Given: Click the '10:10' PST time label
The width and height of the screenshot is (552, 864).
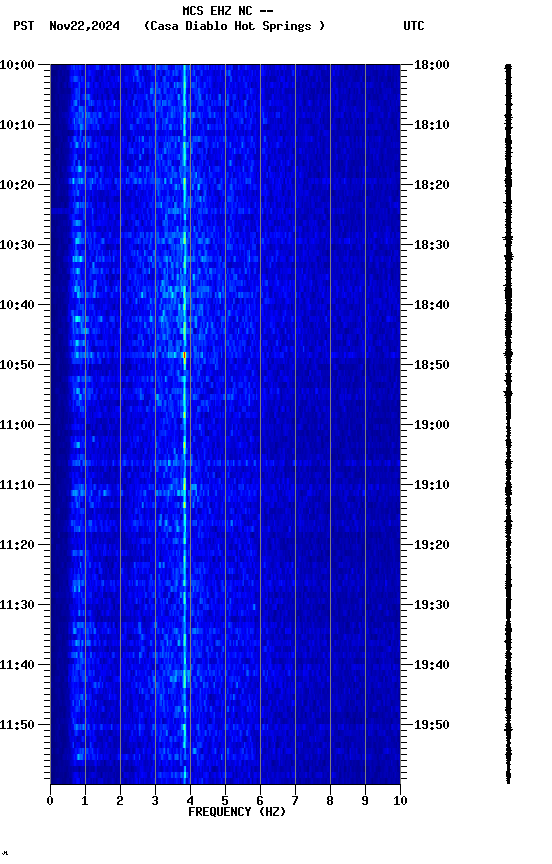Looking at the screenshot, I should pyautogui.click(x=17, y=125).
